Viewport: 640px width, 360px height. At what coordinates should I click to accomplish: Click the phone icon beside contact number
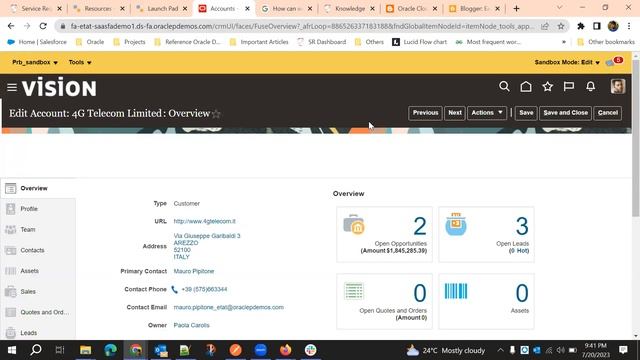coord(174,289)
